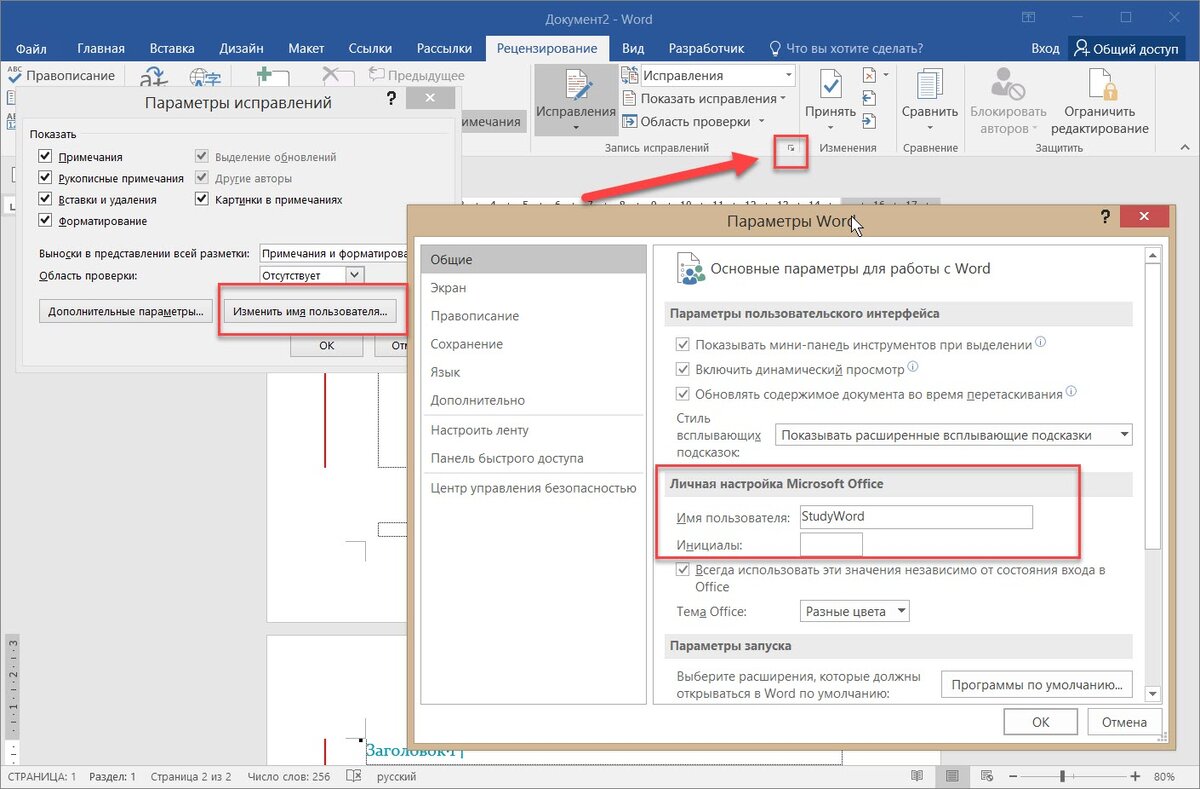Open Стиль всплывающих подсказок dropdown
The width and height of the screenshot is (1200, 789).
[954, 435]
